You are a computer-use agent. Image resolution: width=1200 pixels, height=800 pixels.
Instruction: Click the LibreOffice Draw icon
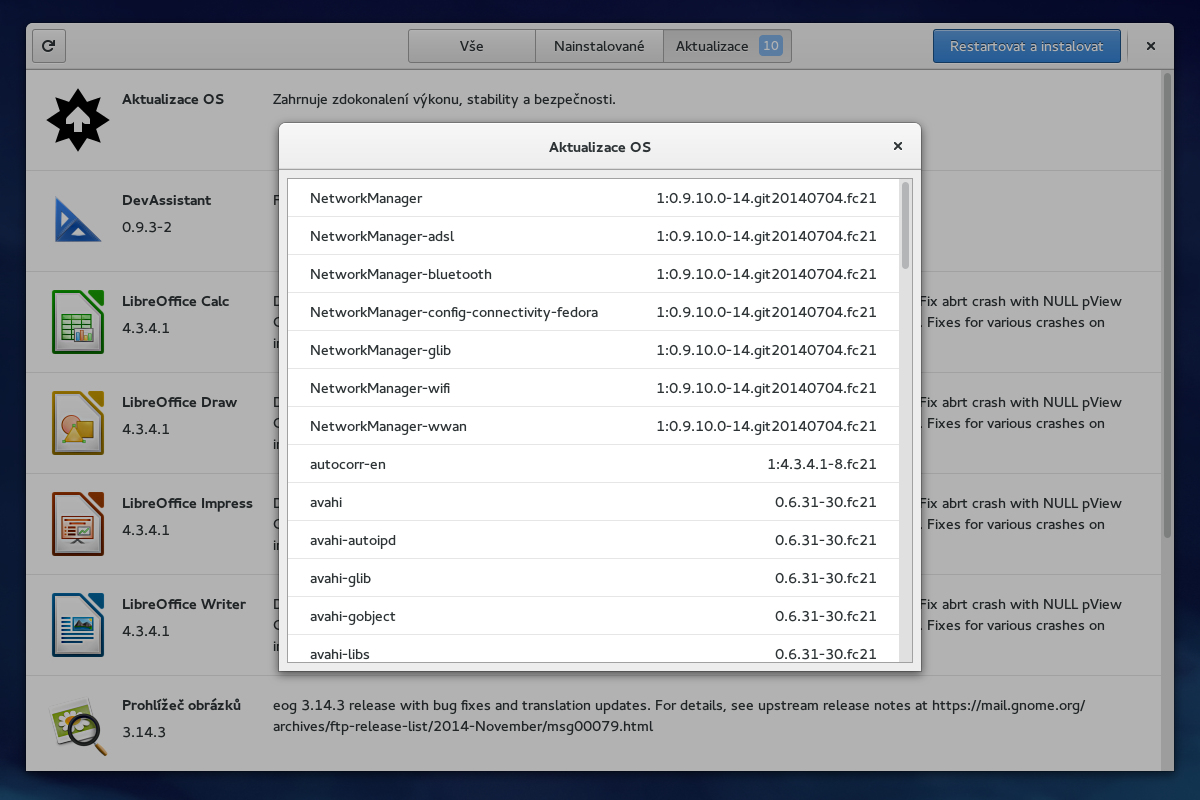[x=78, y=422]
